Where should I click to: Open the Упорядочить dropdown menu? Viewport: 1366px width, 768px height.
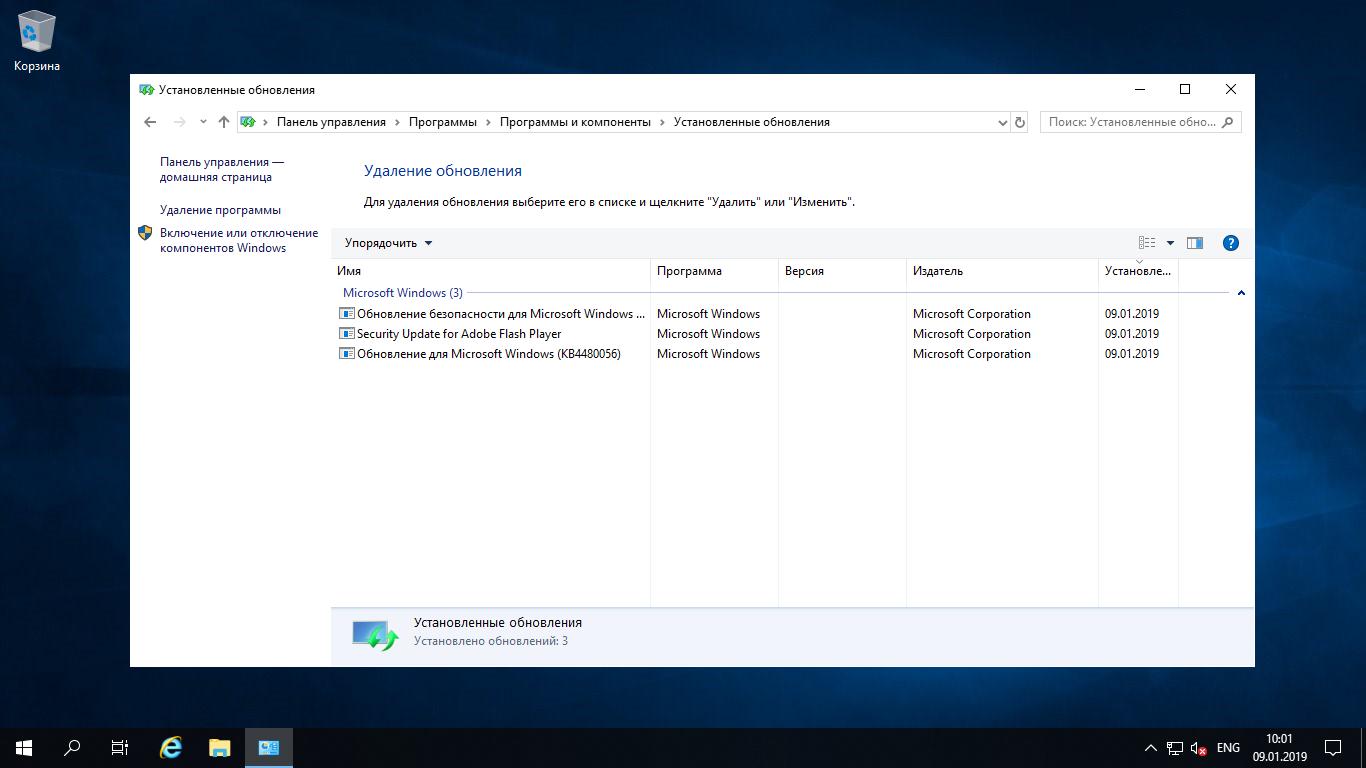[389, 243]
